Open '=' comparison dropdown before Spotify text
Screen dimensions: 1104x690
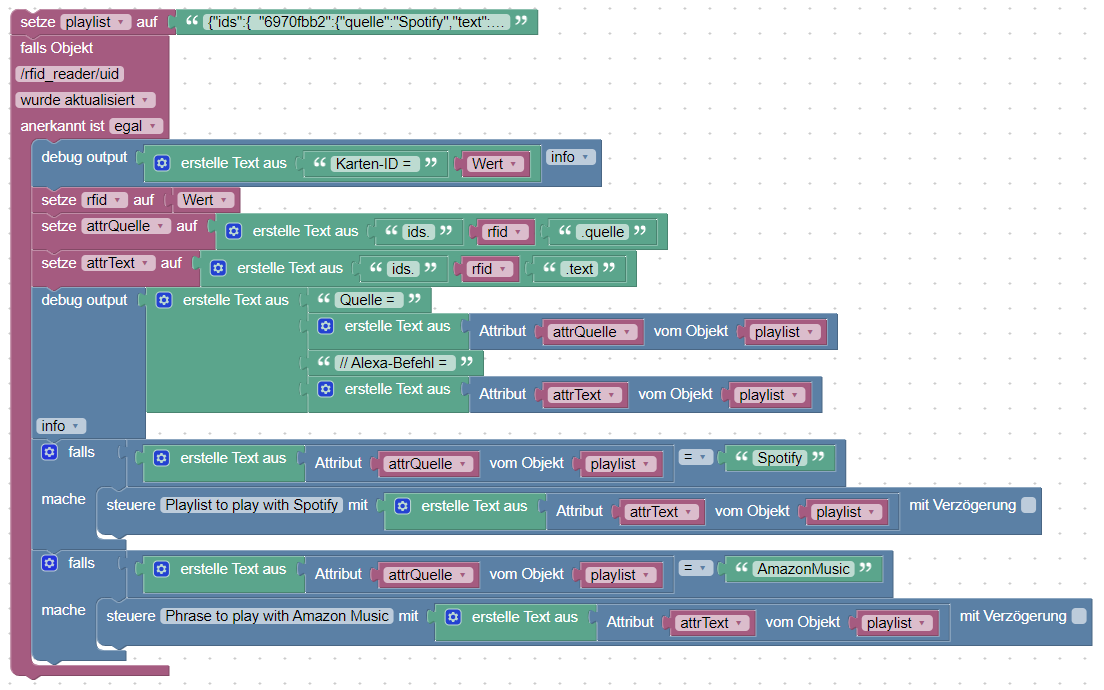[696, 457]
